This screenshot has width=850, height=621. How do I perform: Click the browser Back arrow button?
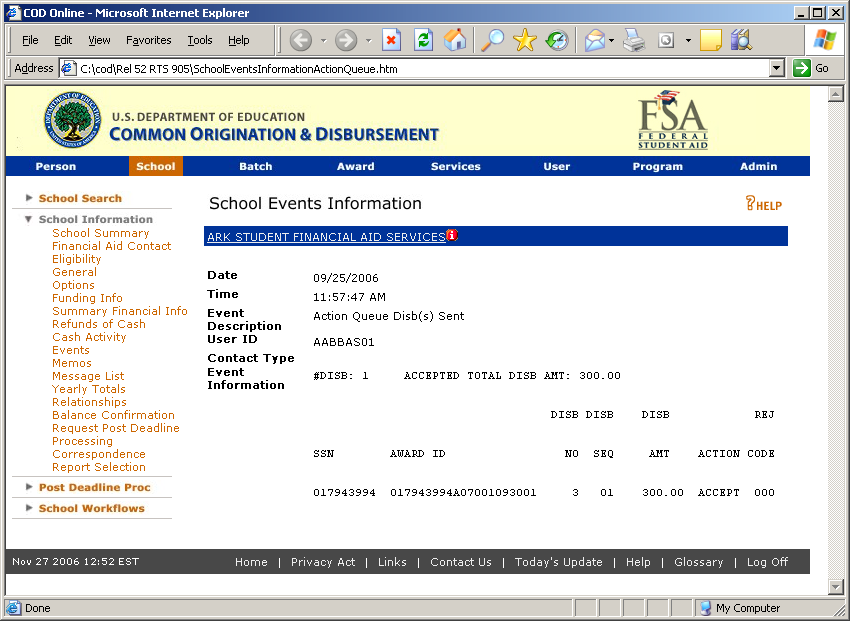(x=301, y=40)
